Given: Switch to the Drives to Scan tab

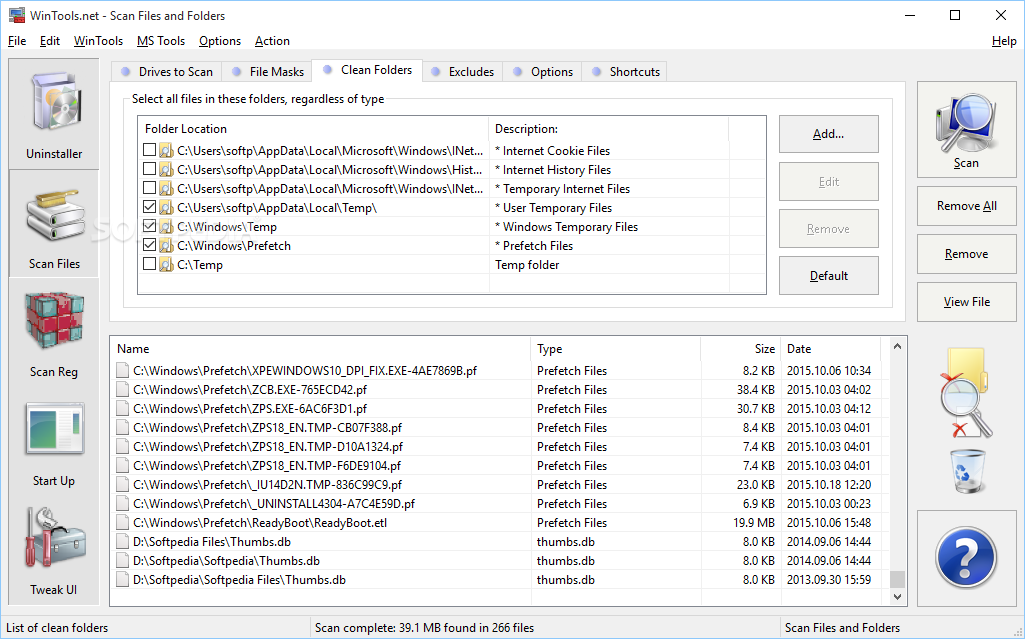Looking at the screenshot, I should pyautogui.click(x=167, y=71).
